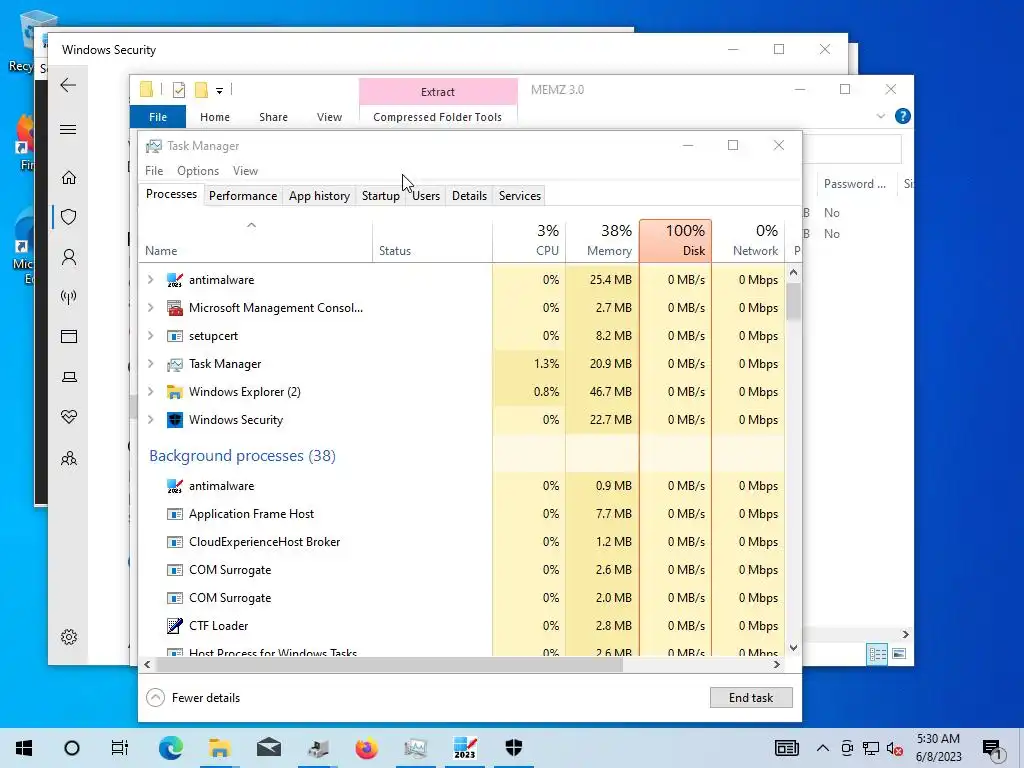Open Firefox from the taskbar
This screenshot has width=1024, height=768.
click(366, 748)
